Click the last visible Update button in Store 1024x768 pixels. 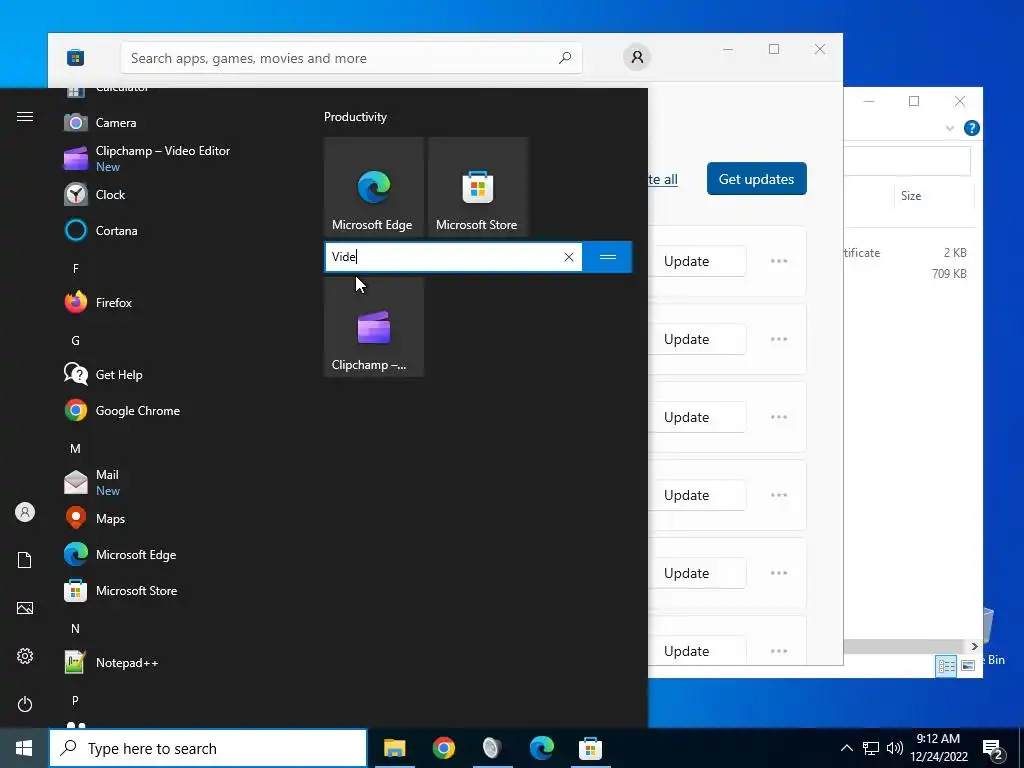click(698, 651)
